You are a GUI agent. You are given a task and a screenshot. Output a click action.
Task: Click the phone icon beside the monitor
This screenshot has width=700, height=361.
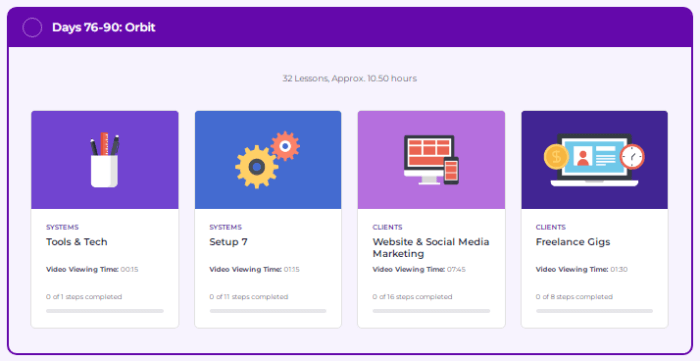451,170
